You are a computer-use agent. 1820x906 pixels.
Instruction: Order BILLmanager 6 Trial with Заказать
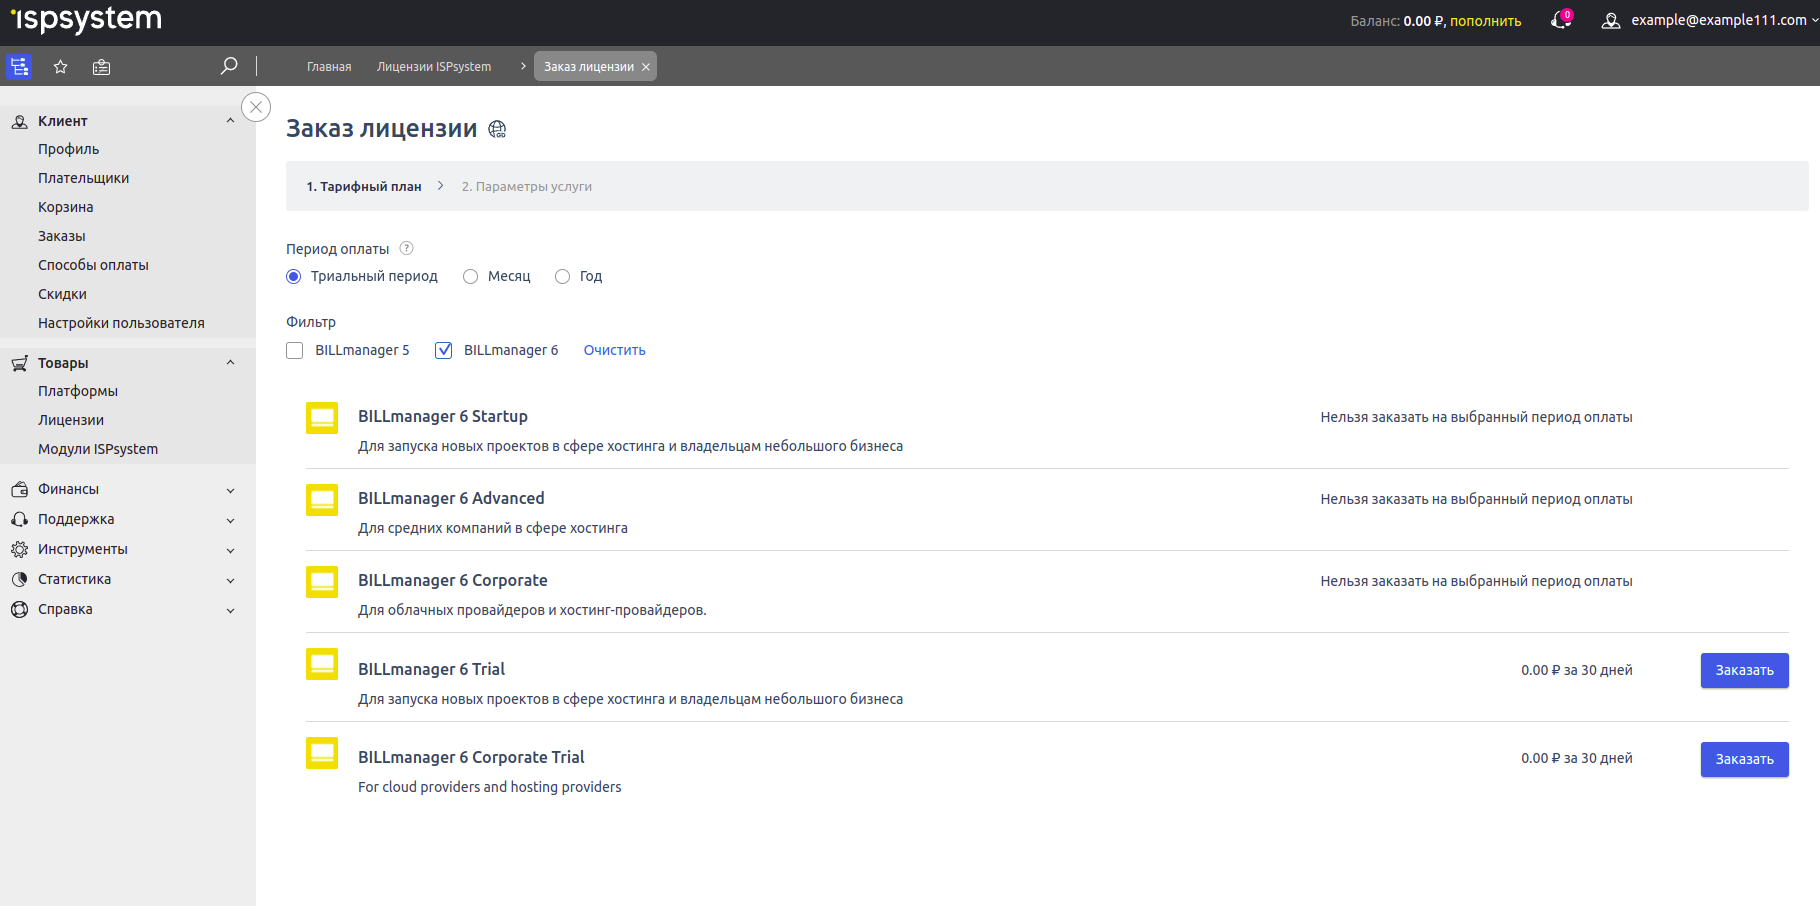tap(1744, 670)
